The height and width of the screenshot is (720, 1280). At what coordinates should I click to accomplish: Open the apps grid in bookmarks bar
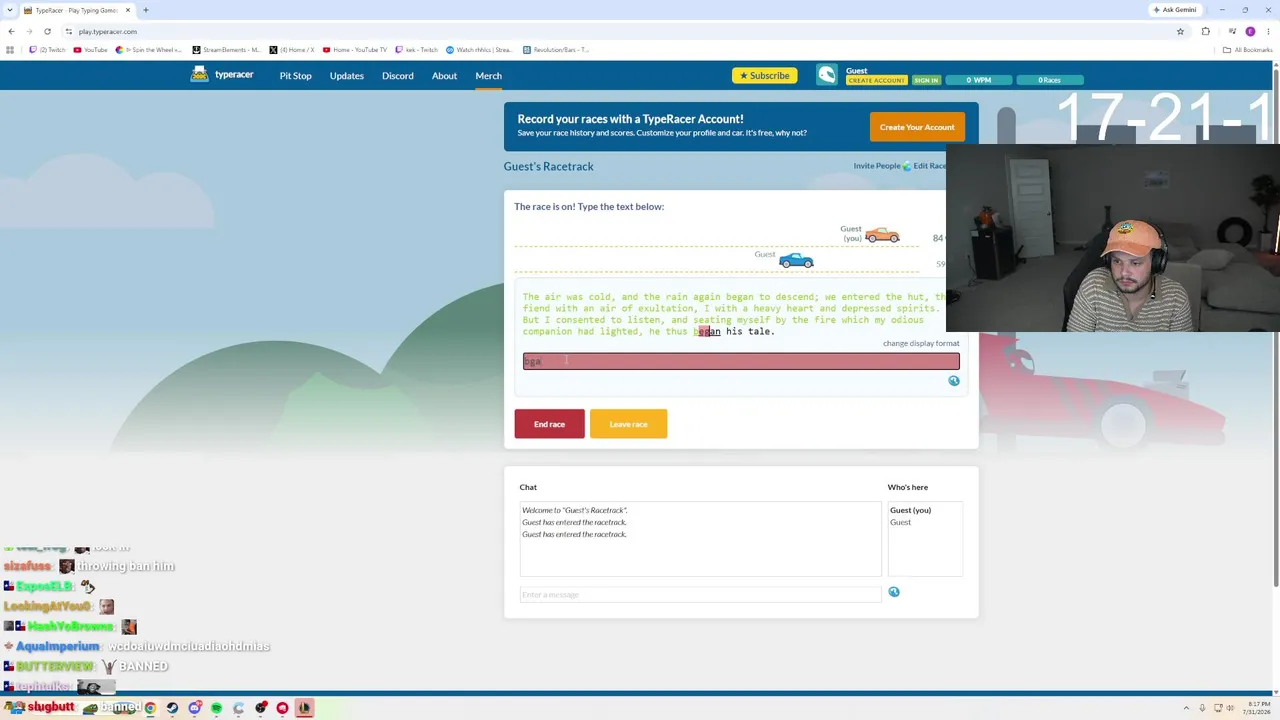11,50
